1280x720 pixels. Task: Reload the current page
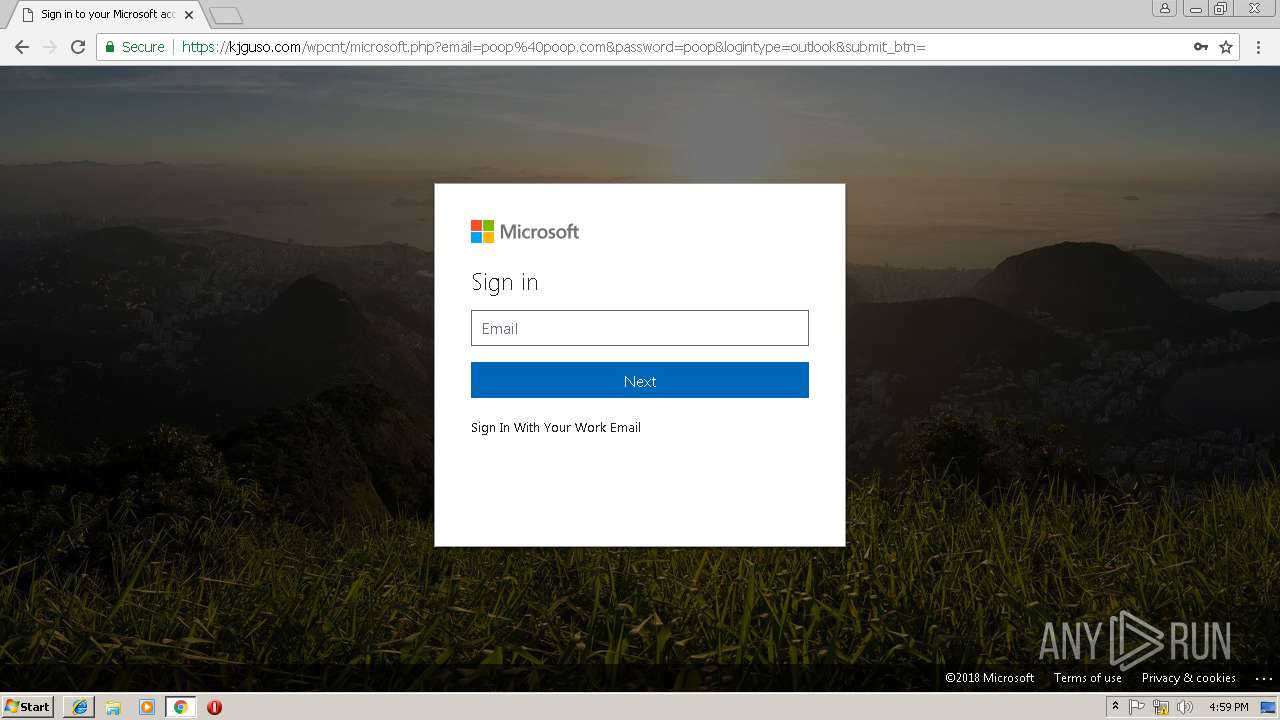pos(78,47)
